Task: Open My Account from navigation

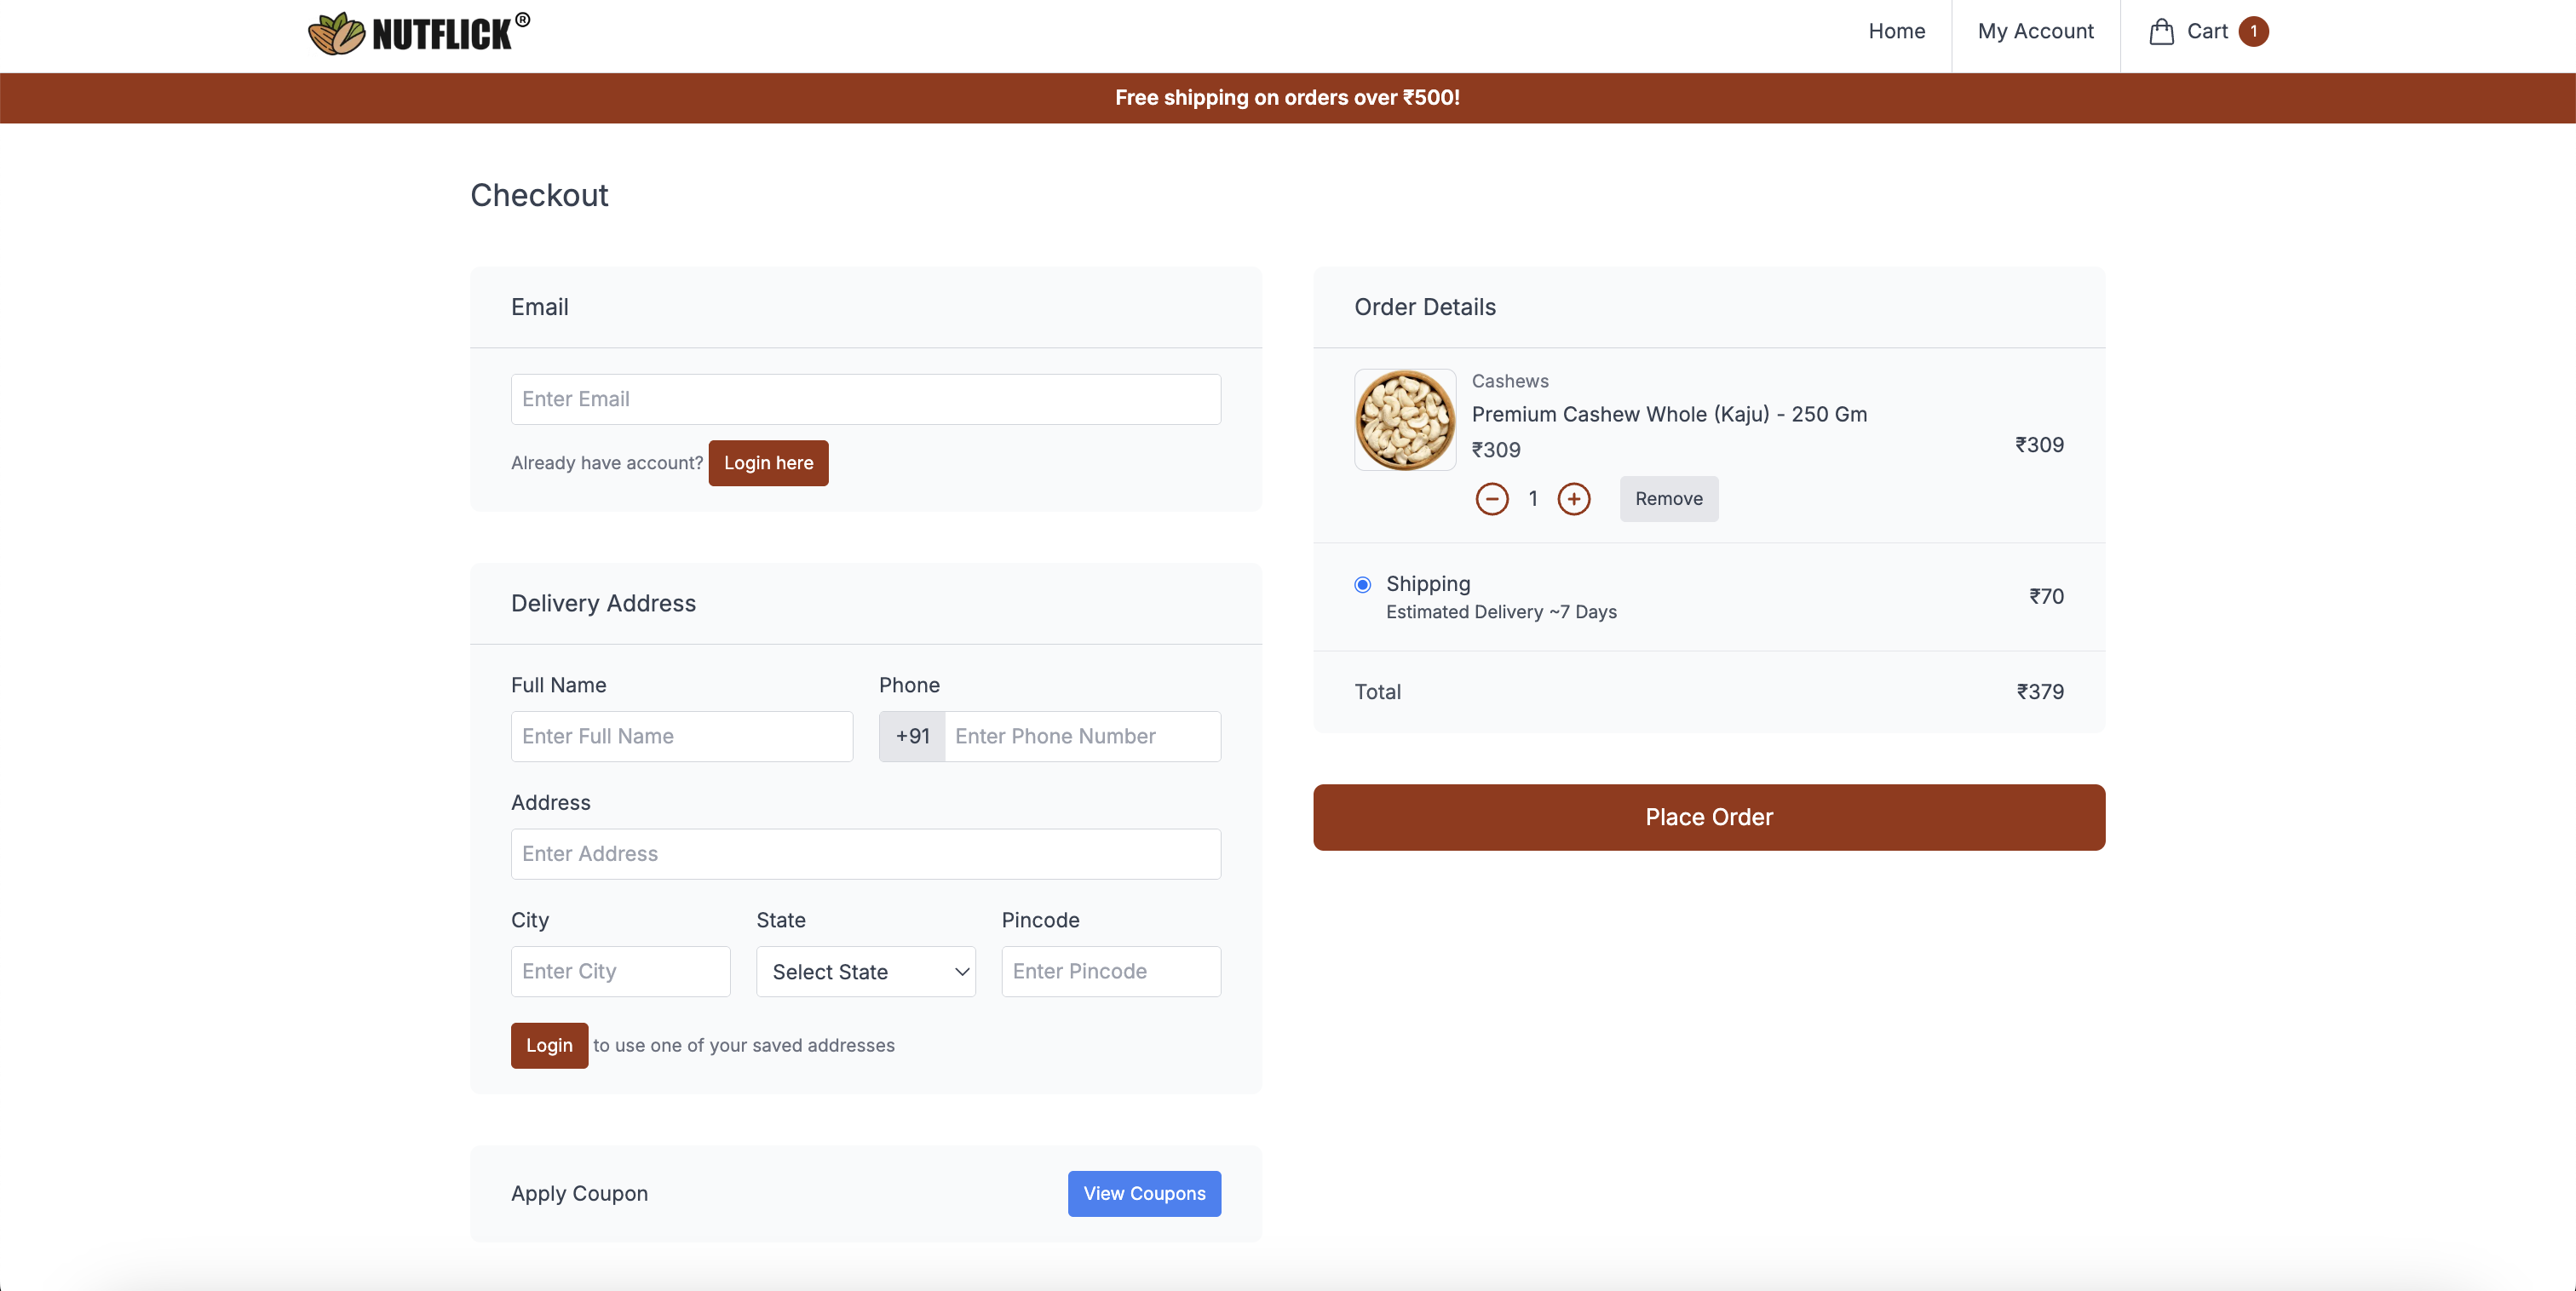Action: tap(2035, 32)
